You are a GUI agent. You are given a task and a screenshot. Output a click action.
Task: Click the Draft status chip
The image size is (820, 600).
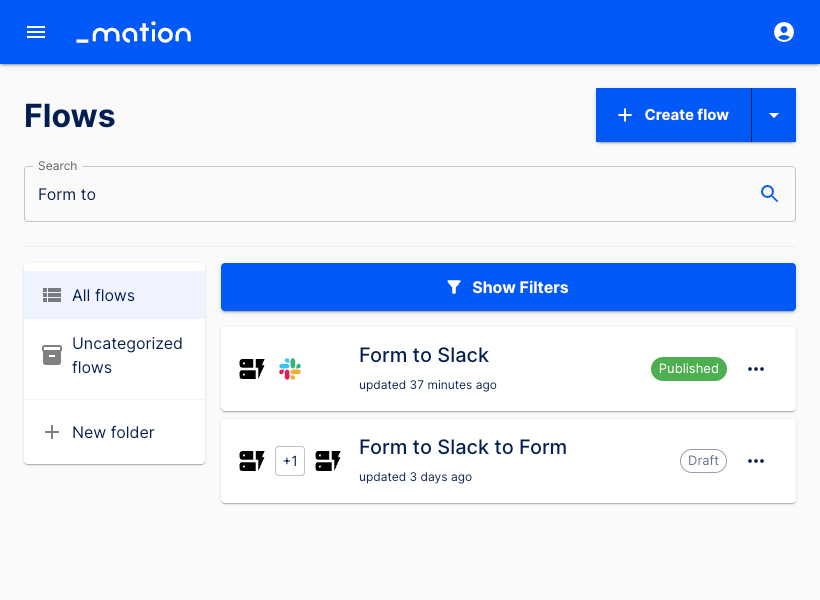[x=703, y=461]
